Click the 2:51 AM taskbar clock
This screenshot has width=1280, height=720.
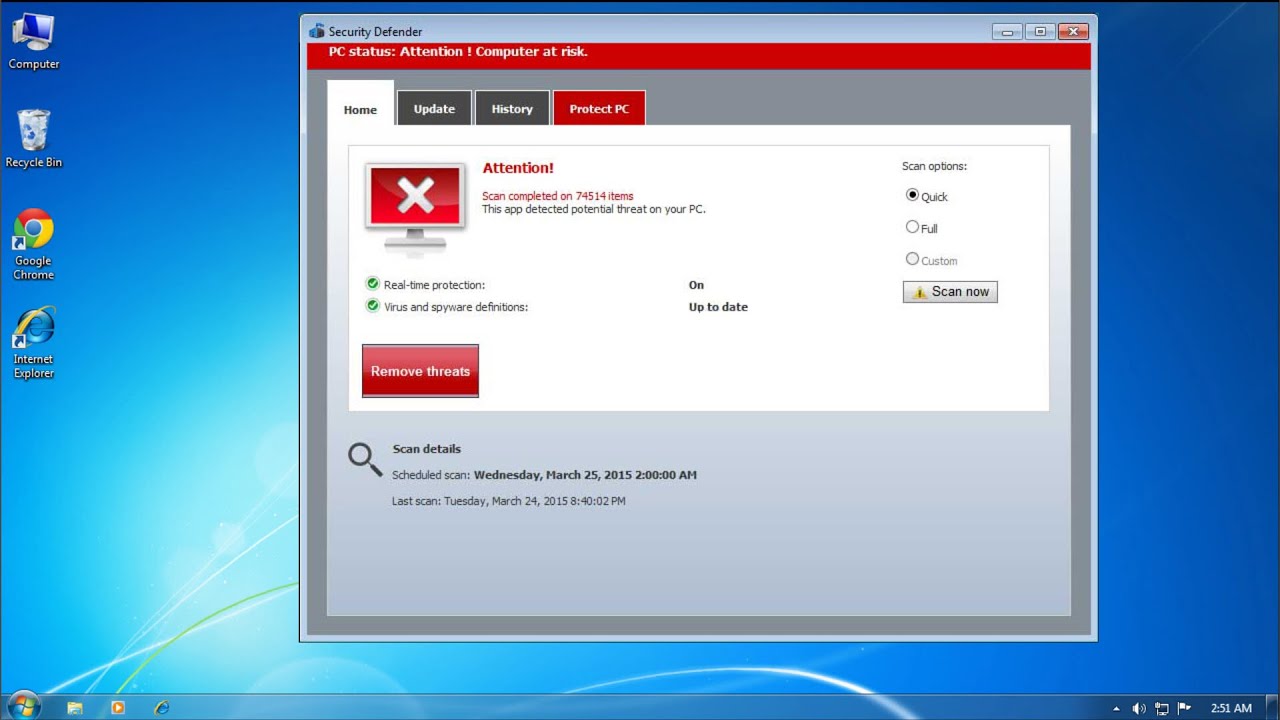tap(1231, 708)
